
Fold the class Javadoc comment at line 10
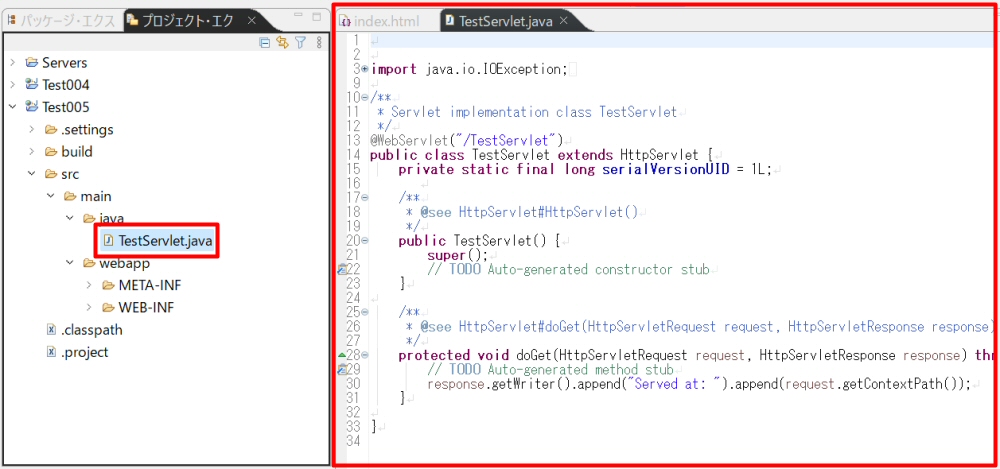pyautogui.click(x=364, y=98)
